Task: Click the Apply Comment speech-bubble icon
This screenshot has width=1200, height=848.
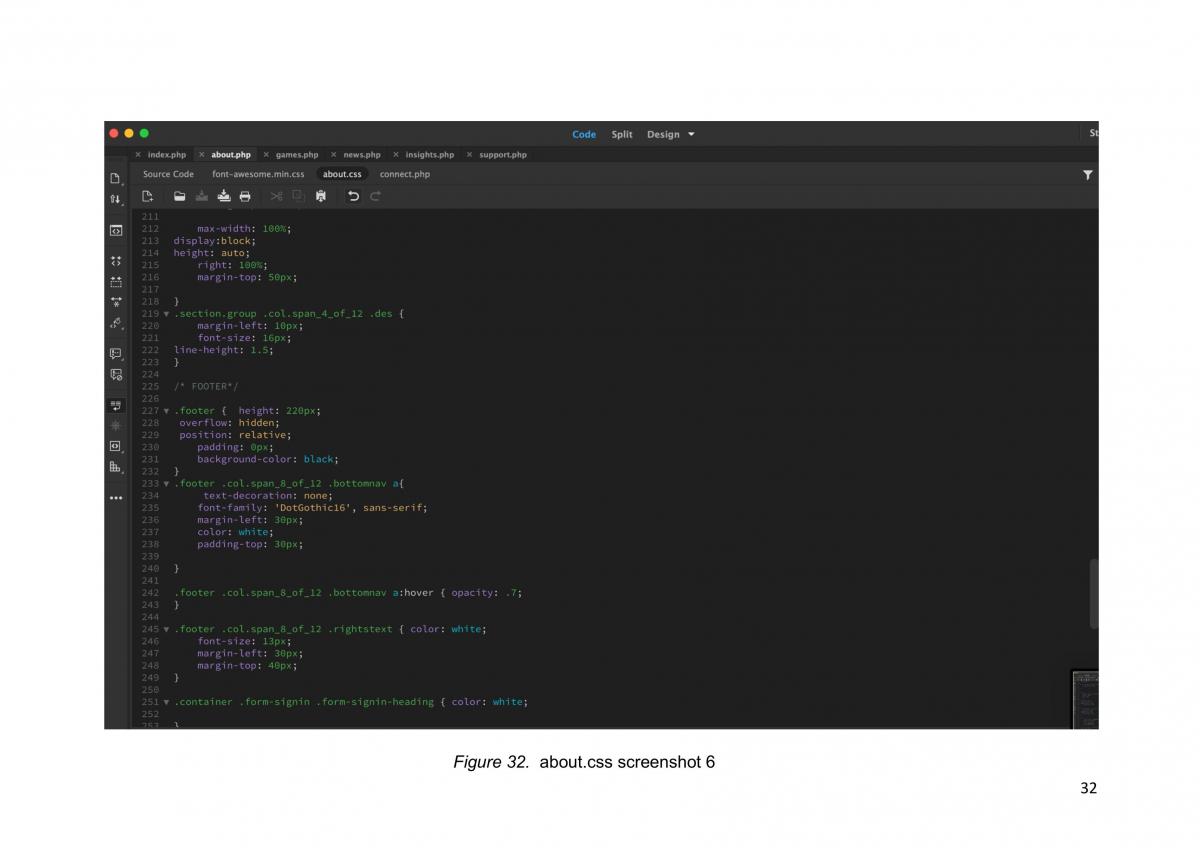Action: coord(116,353)
